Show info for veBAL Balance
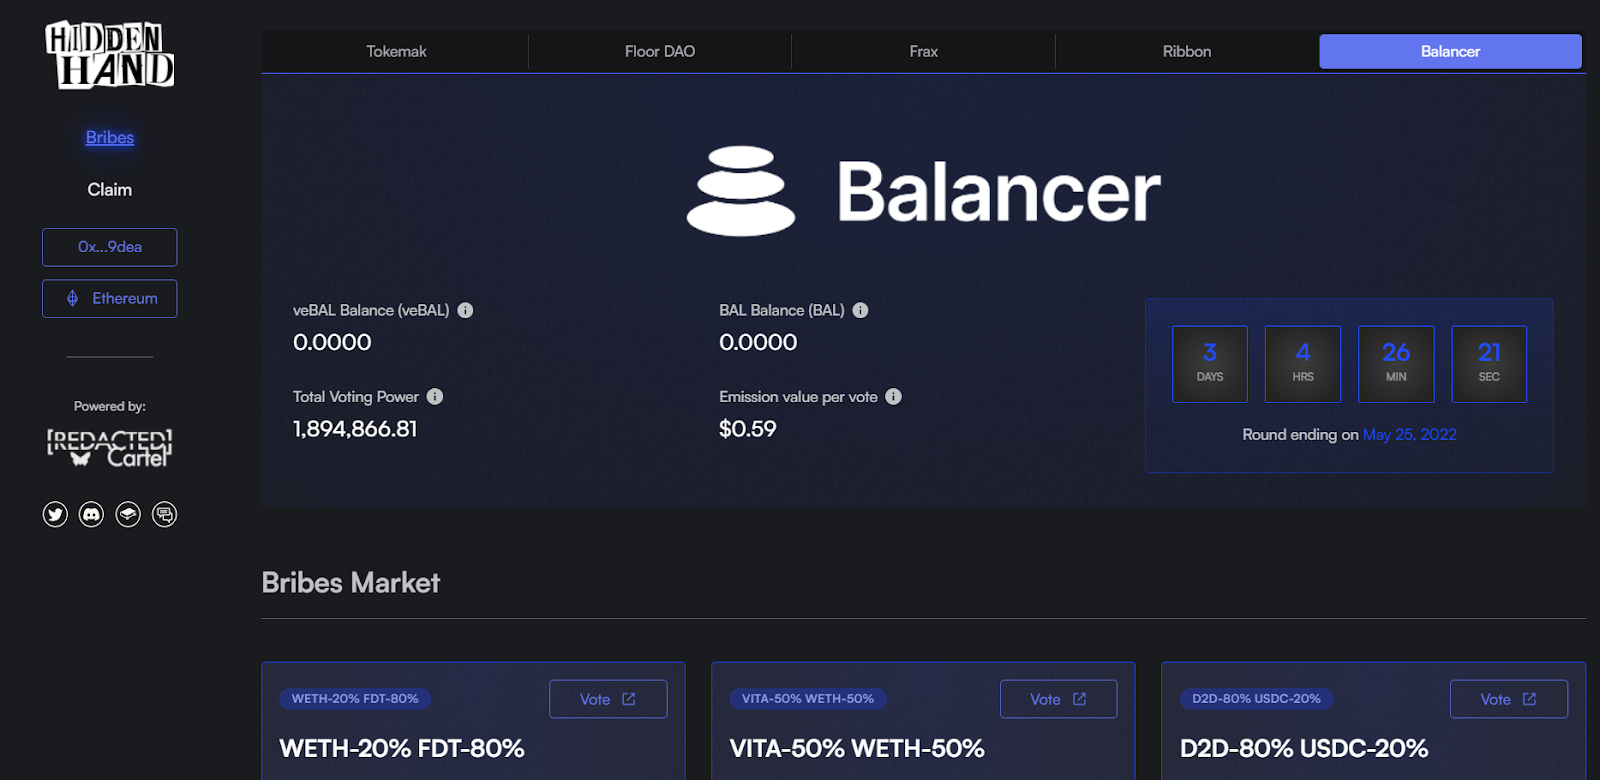This screenshot has height=780, width=1600. [x=465, y=310]
